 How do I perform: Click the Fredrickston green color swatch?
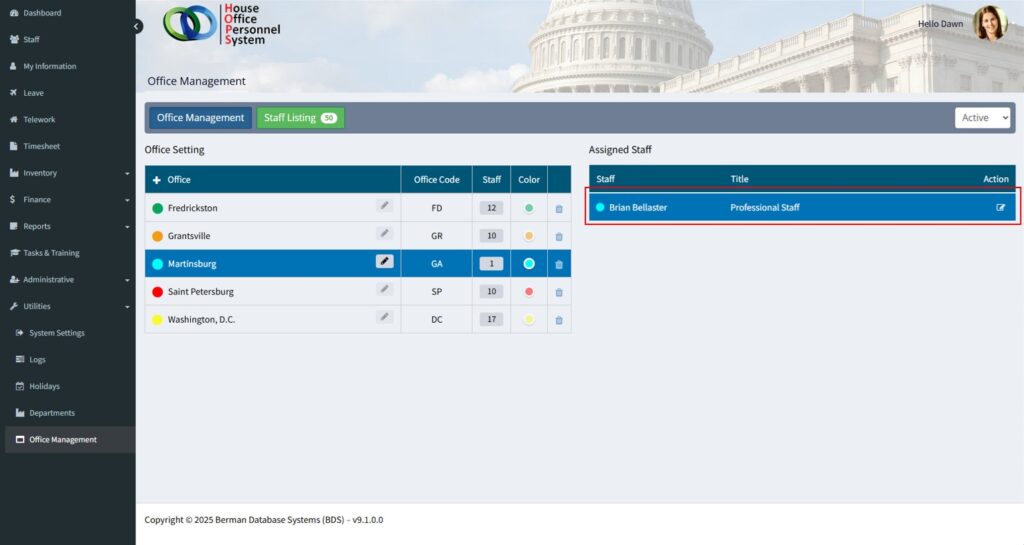click(529, 208)
